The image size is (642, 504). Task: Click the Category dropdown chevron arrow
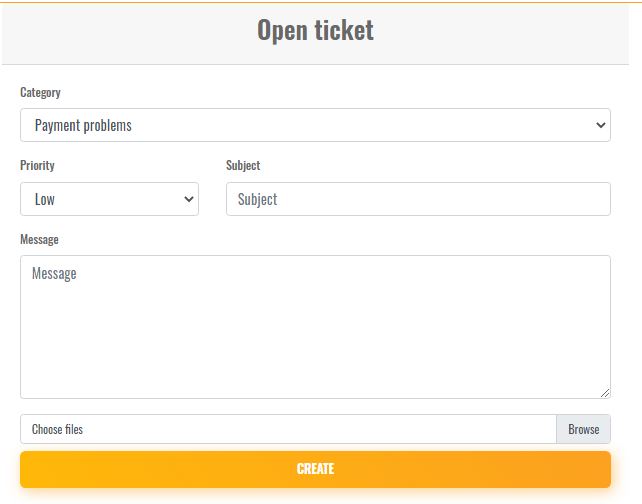tap(600, 125)
